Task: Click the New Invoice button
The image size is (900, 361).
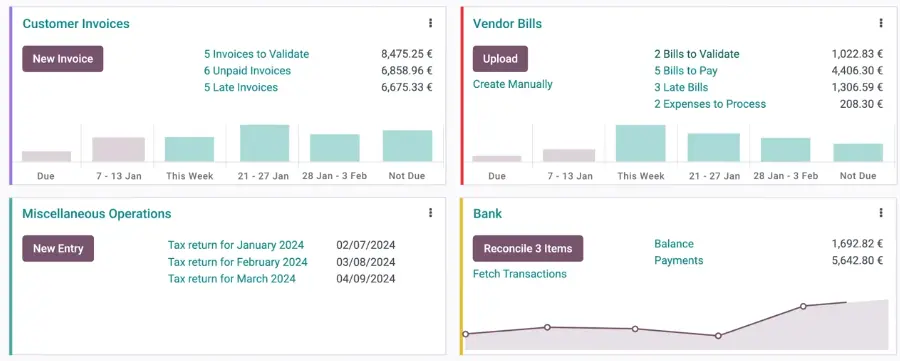Action: point(63,59)
